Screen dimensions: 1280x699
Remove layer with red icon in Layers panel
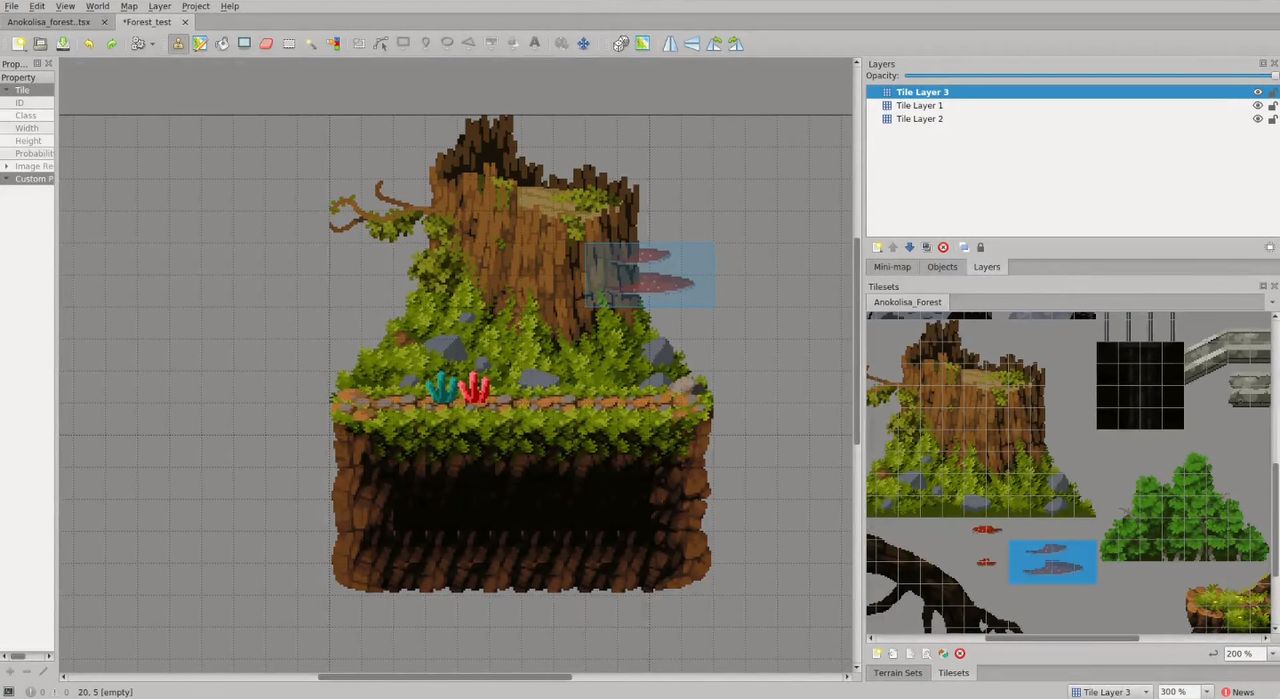tap(943, 247)
